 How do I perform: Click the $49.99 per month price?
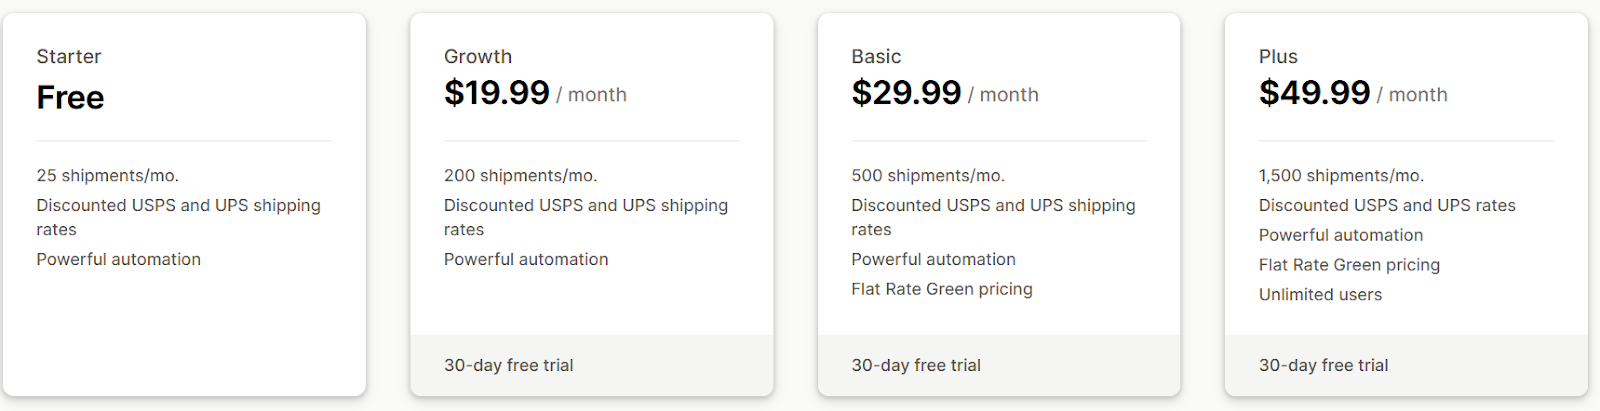[1353, 93]
